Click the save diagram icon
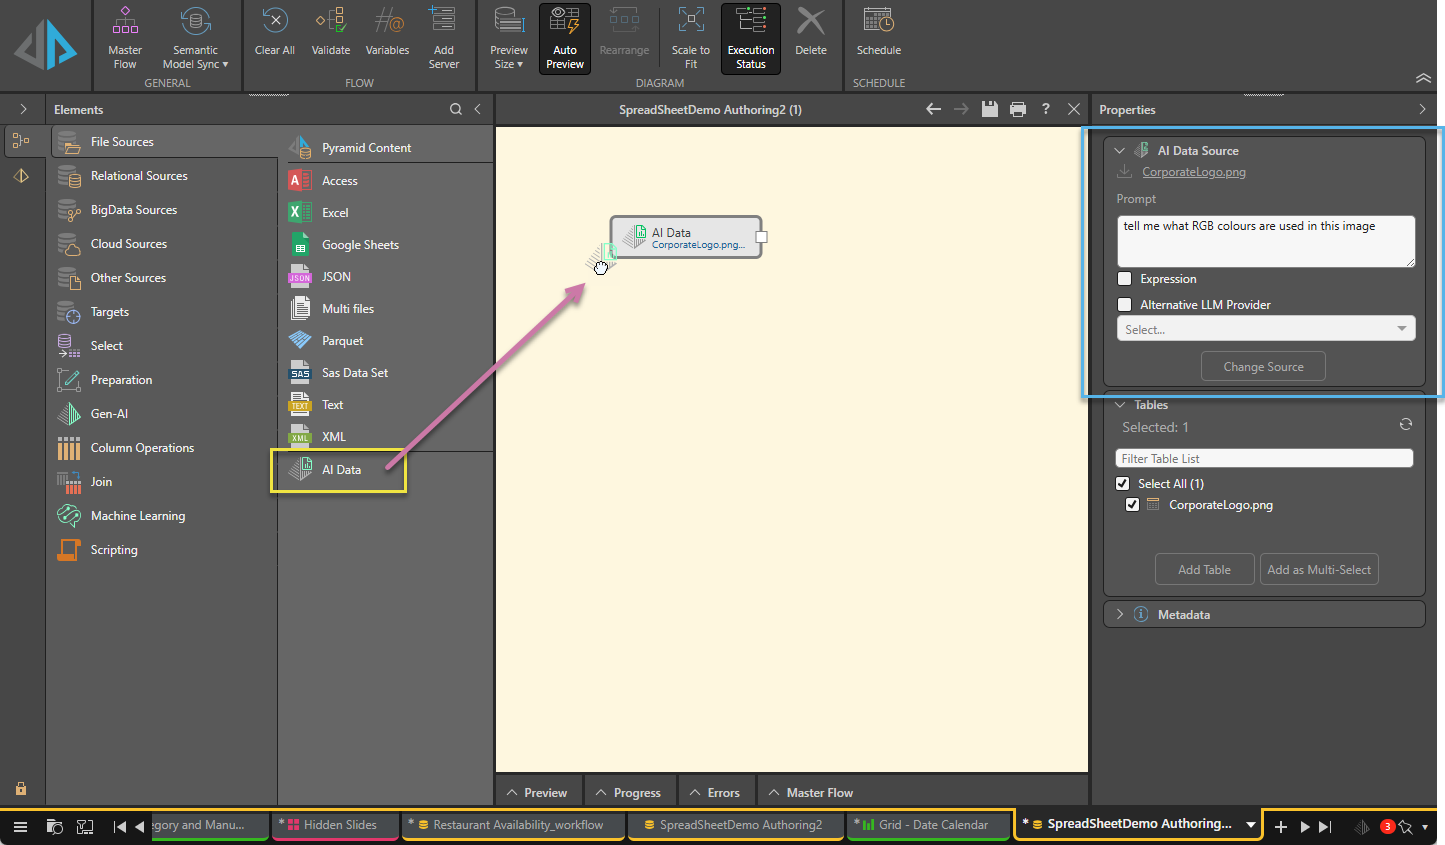This screenshot has width=1445, height=845. click(x=989, y=109)
